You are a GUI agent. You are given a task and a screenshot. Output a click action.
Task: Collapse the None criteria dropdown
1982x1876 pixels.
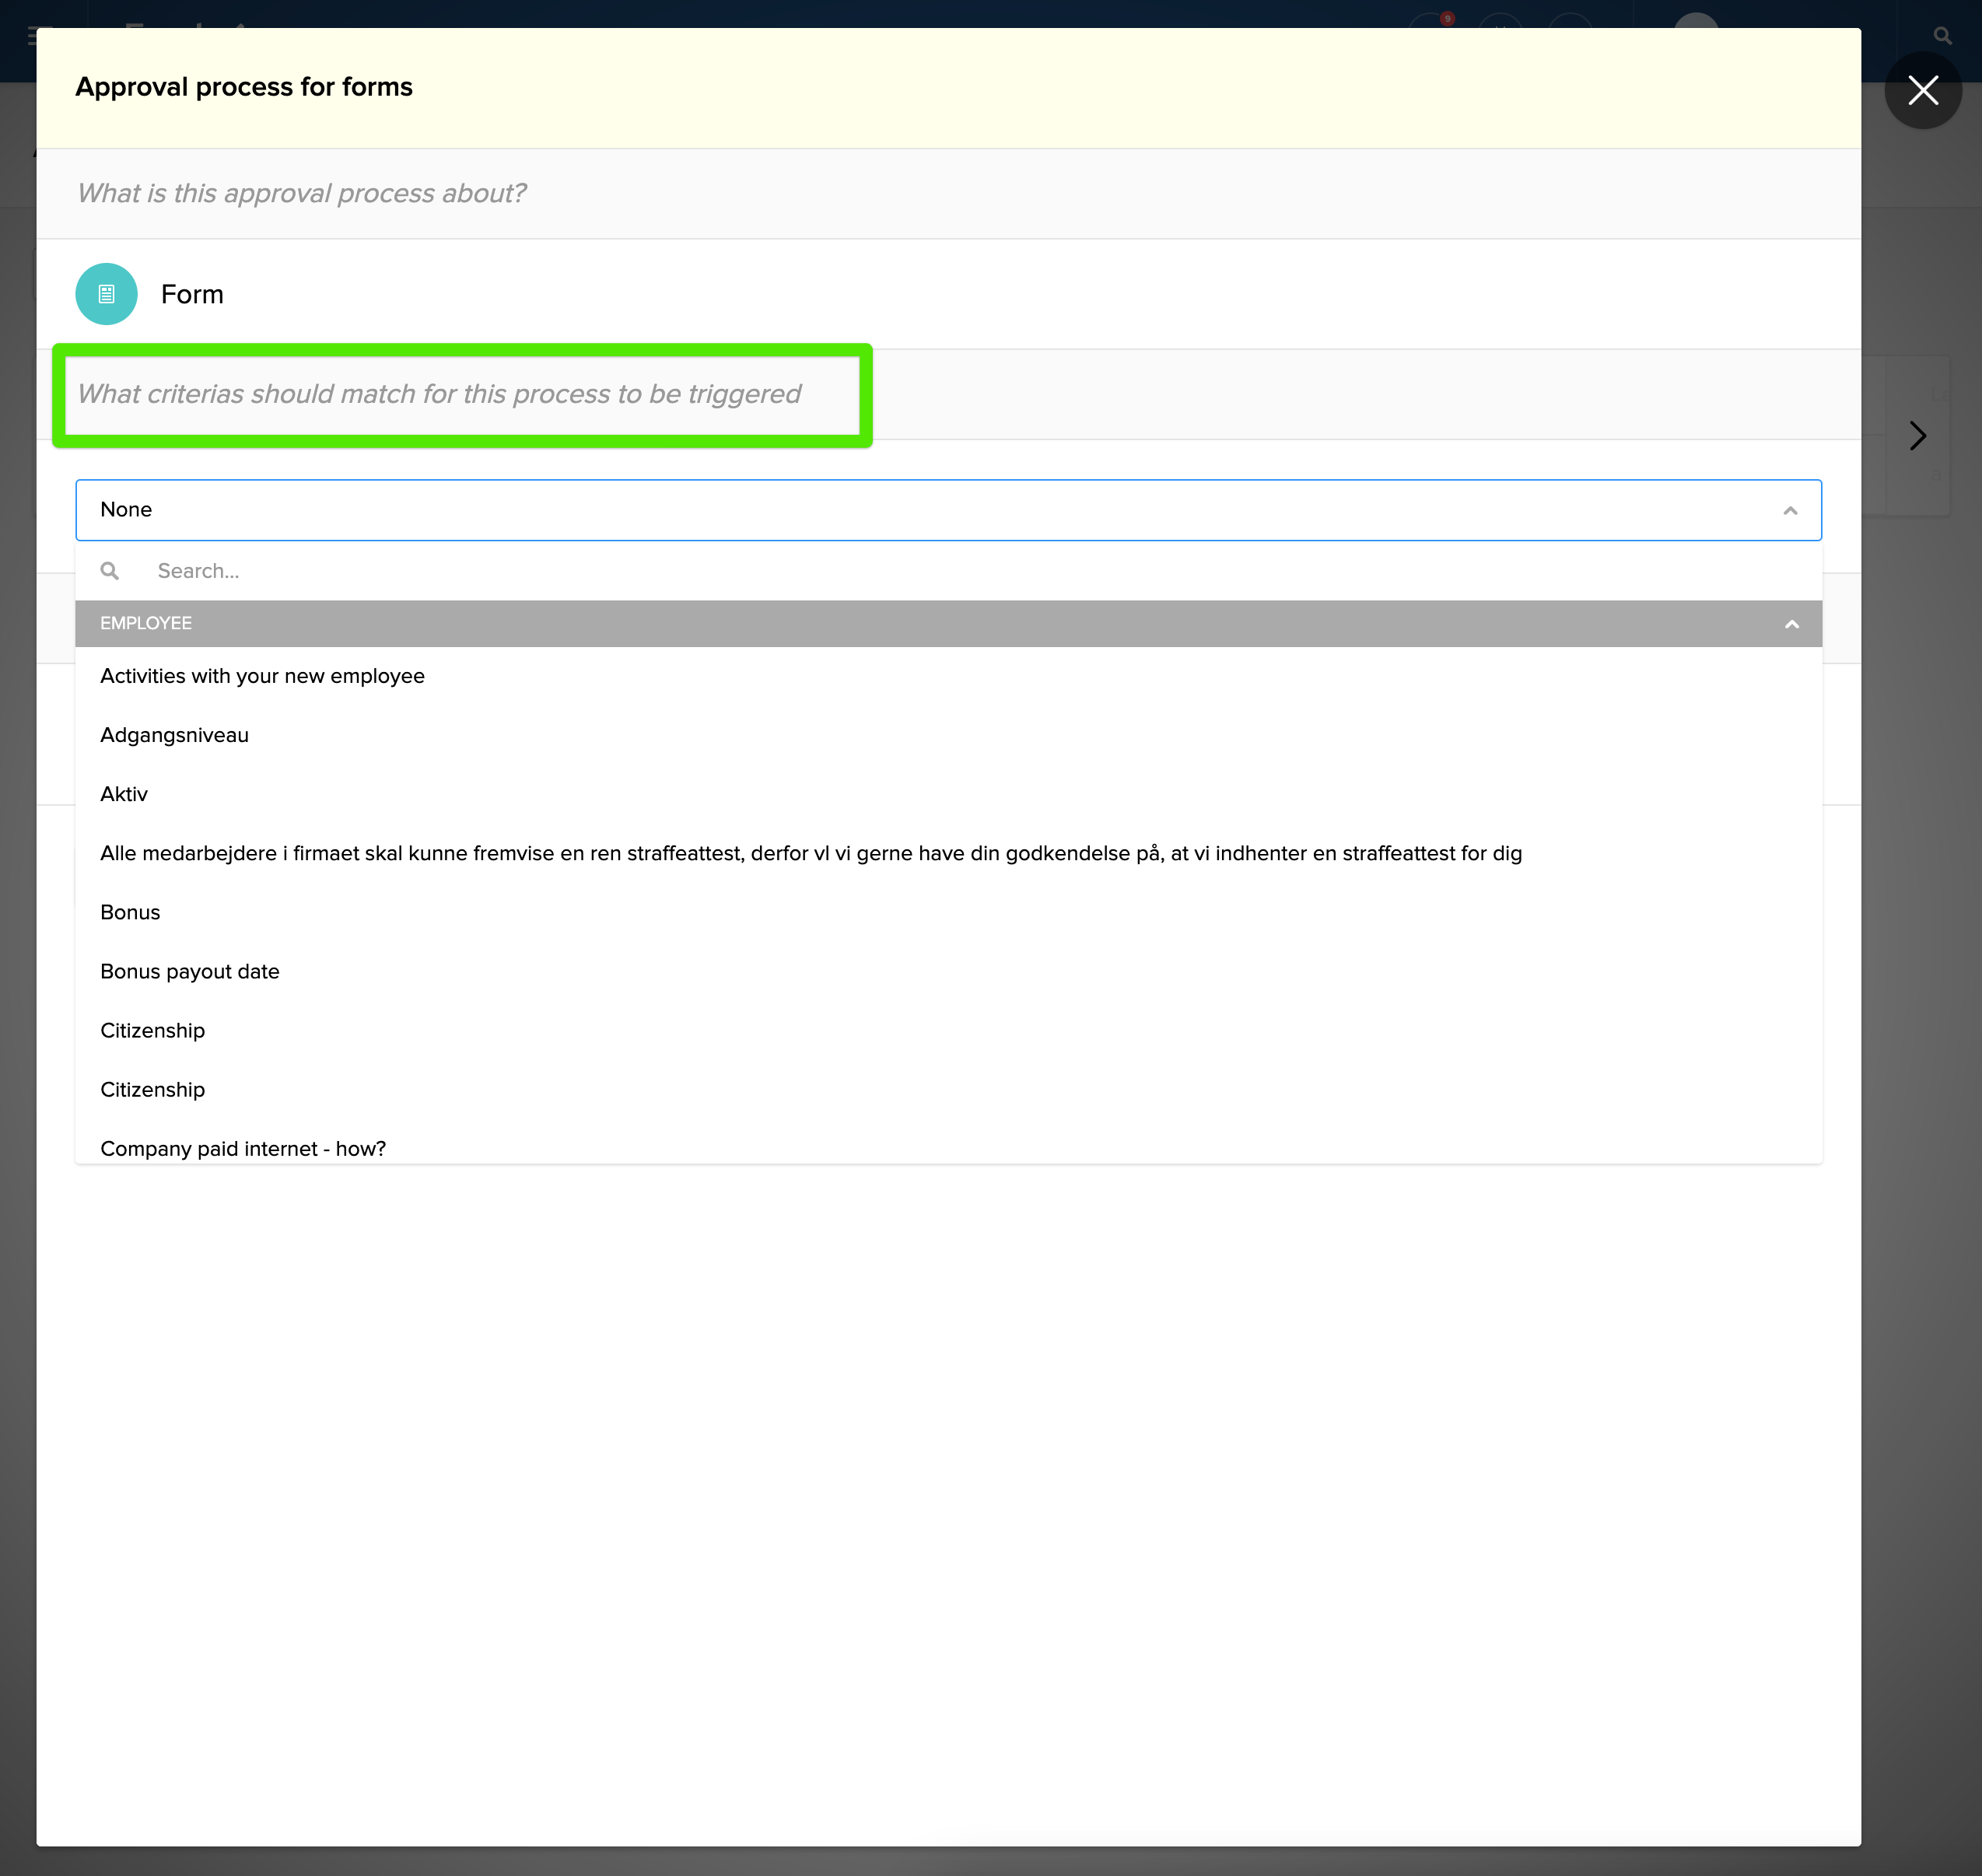(x=1789, y=511)
